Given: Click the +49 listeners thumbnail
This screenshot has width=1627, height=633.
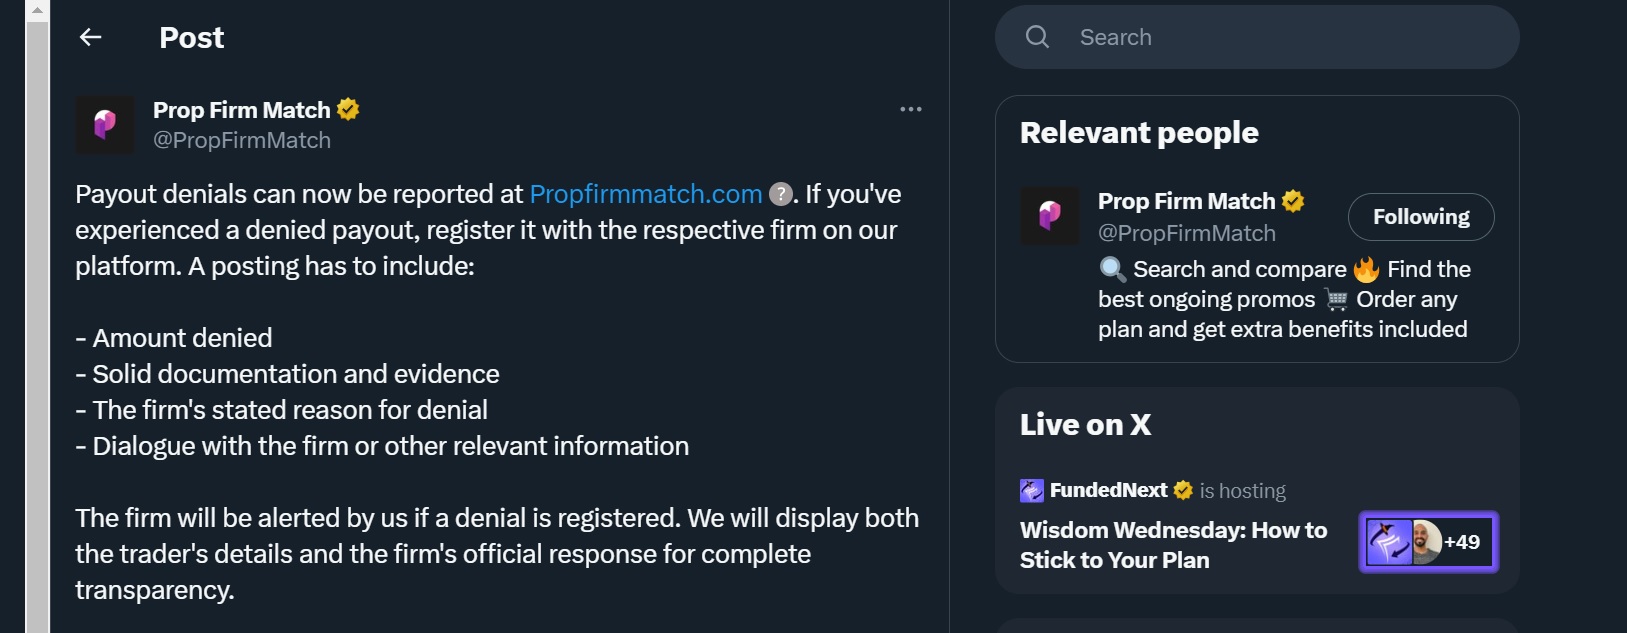Looking at the screenshot, I should [x=1428, y=542].
